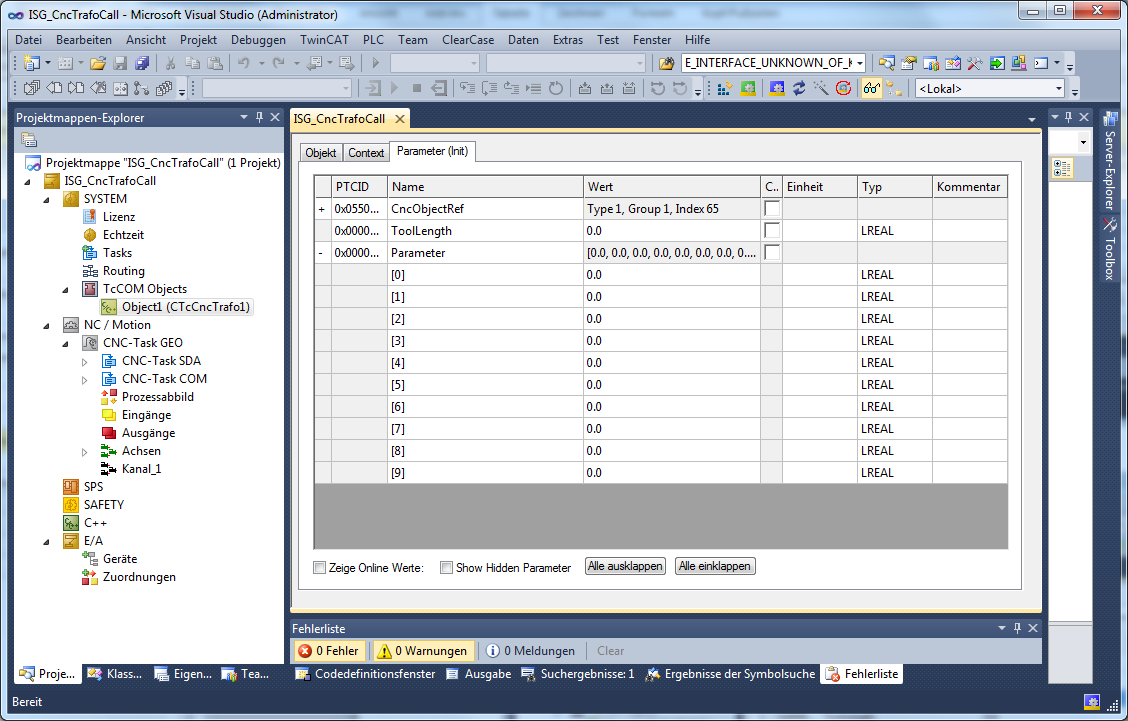This screenshot has height=721, width=1128.
Task: Close the ISG_CncTrafoCall document tab
Action: point(400,119)
